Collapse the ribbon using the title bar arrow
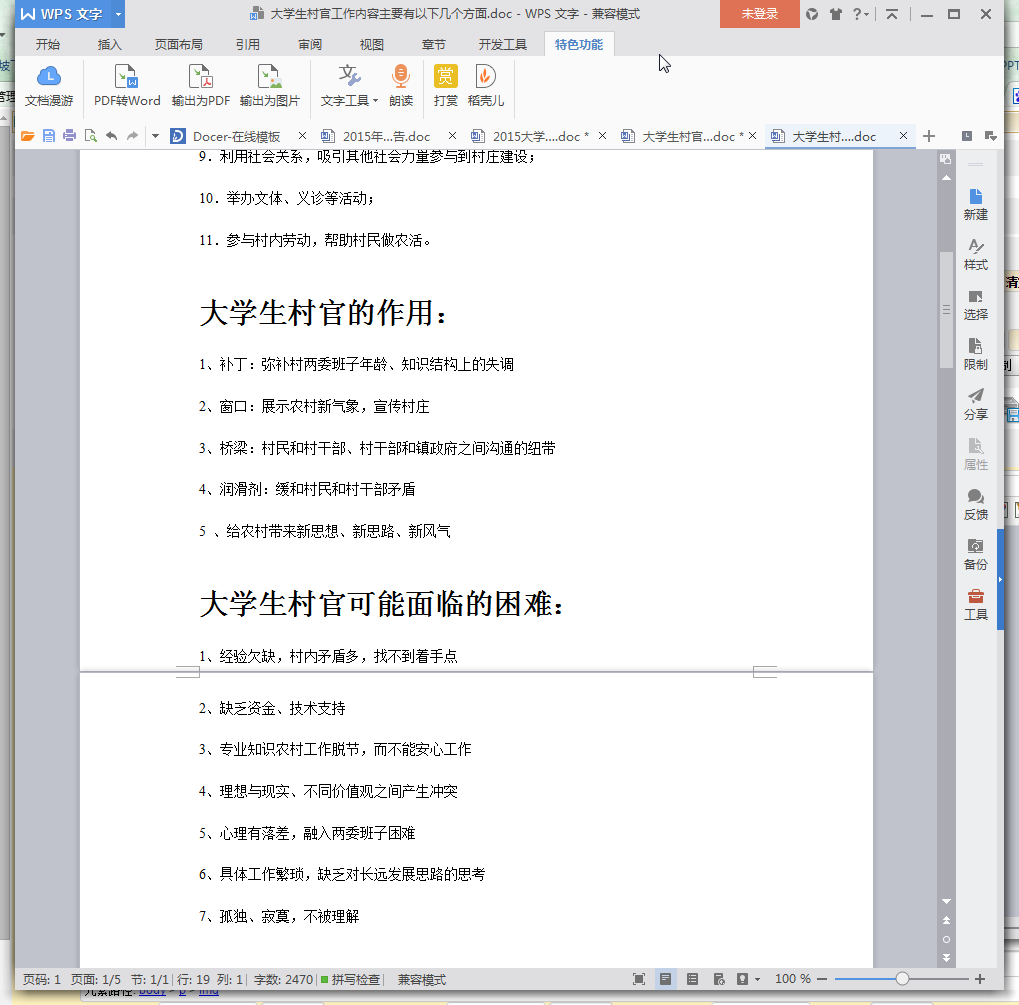 point(892,14)
